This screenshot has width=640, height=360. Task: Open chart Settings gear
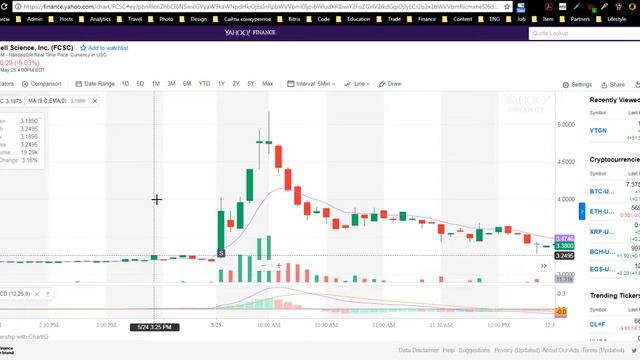tap(566, 85)
